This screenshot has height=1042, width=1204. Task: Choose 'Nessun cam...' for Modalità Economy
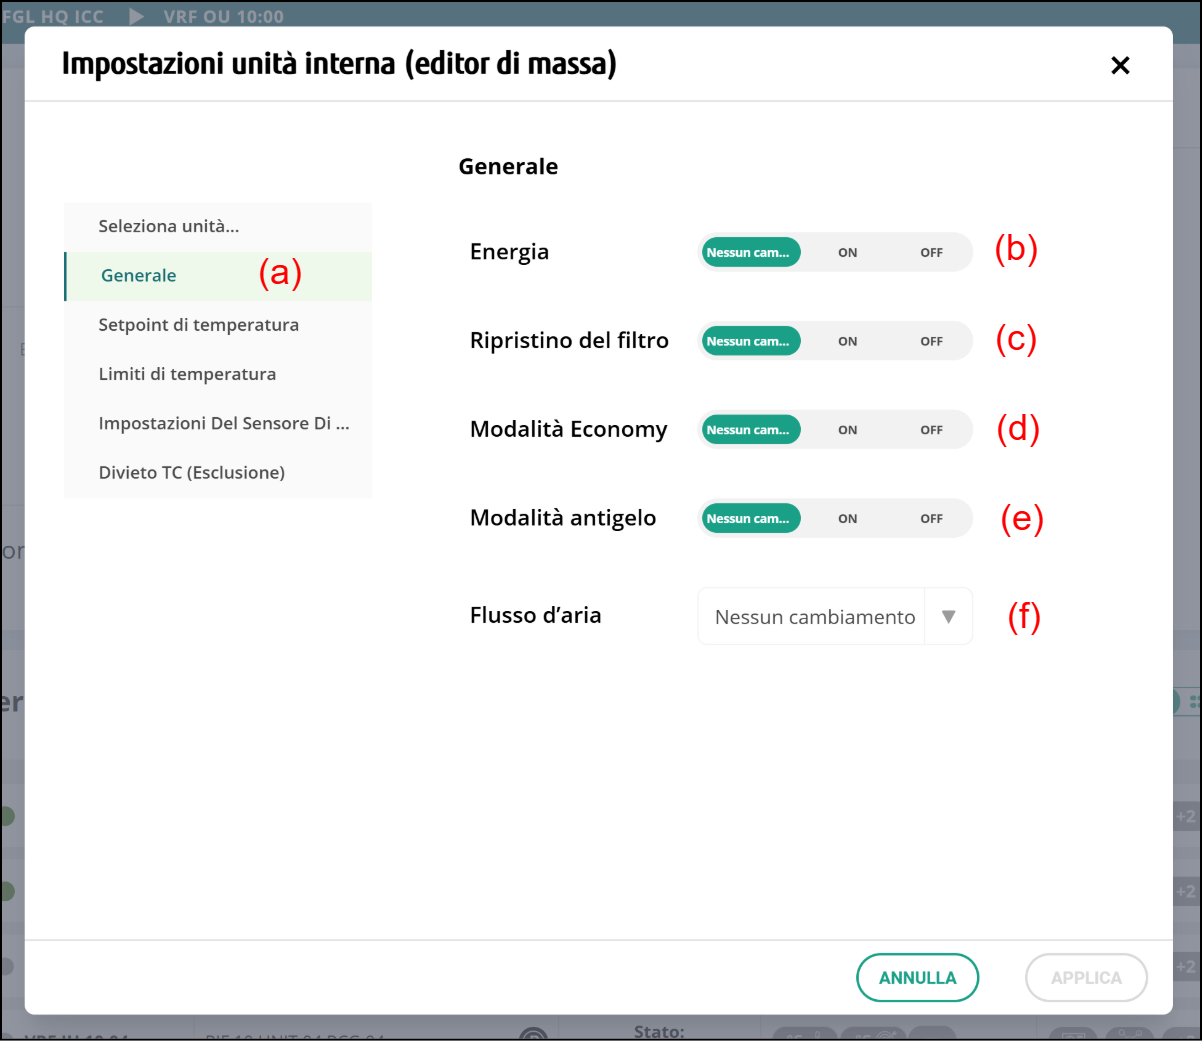pyautogui.click(x=749, y=430)
